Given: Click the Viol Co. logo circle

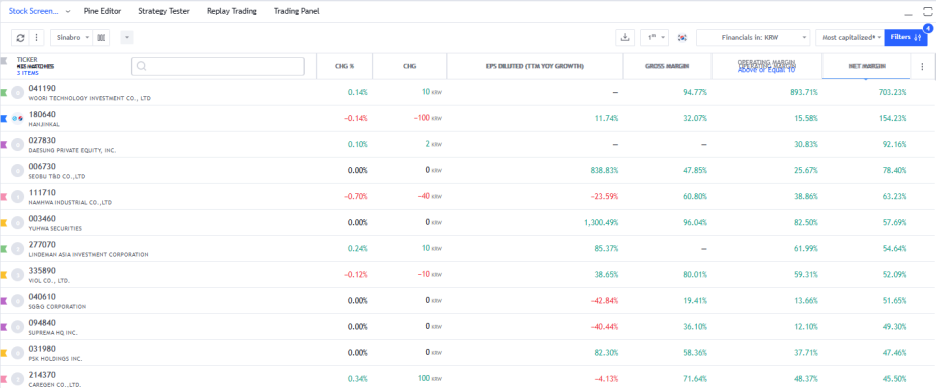Looking at the screenshot, I should [x=17, y=275].
